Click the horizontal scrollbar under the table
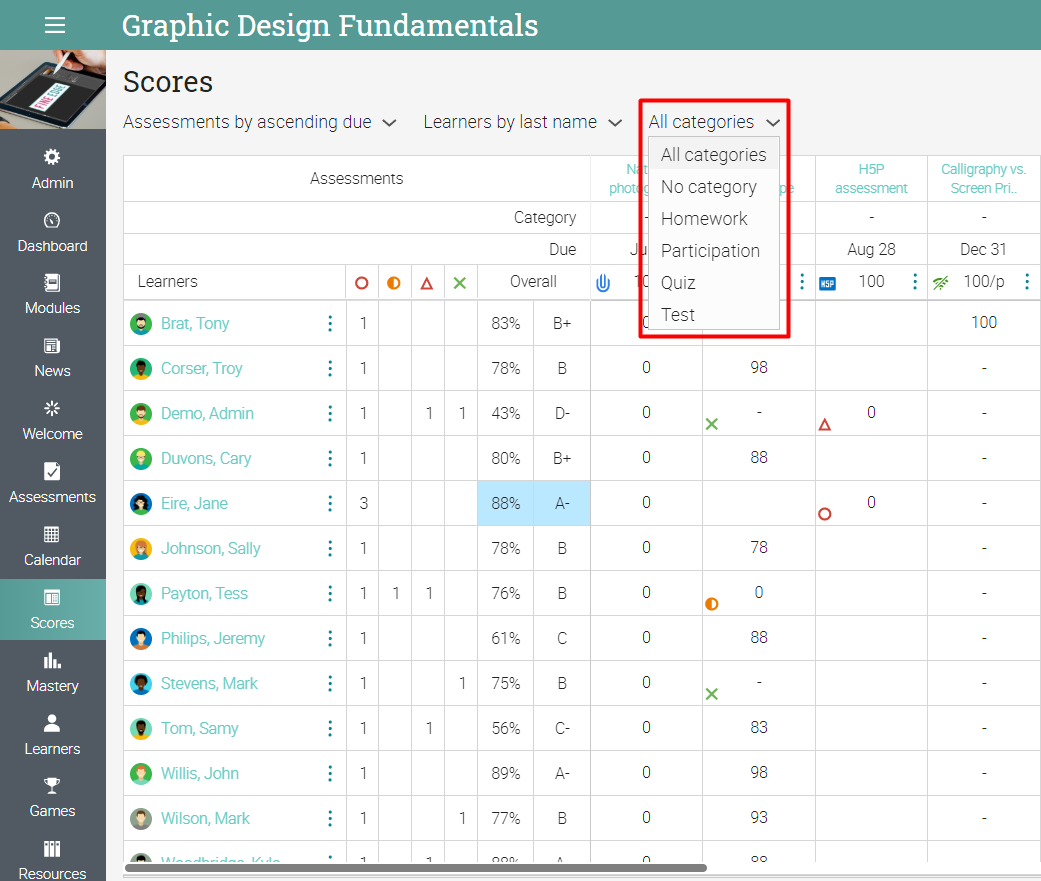Image resolution: width=1041 pixels, height=881 pixels. 416,868
